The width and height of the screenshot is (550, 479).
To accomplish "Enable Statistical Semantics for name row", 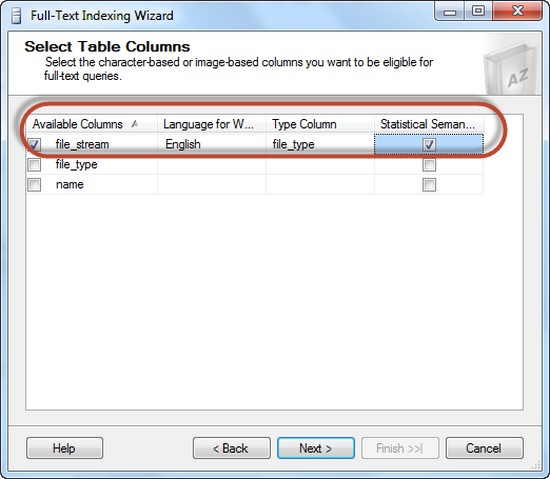I will pos(429,185).
